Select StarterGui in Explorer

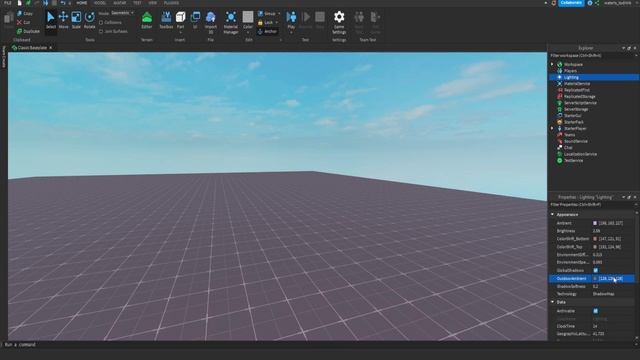point(572,116)
